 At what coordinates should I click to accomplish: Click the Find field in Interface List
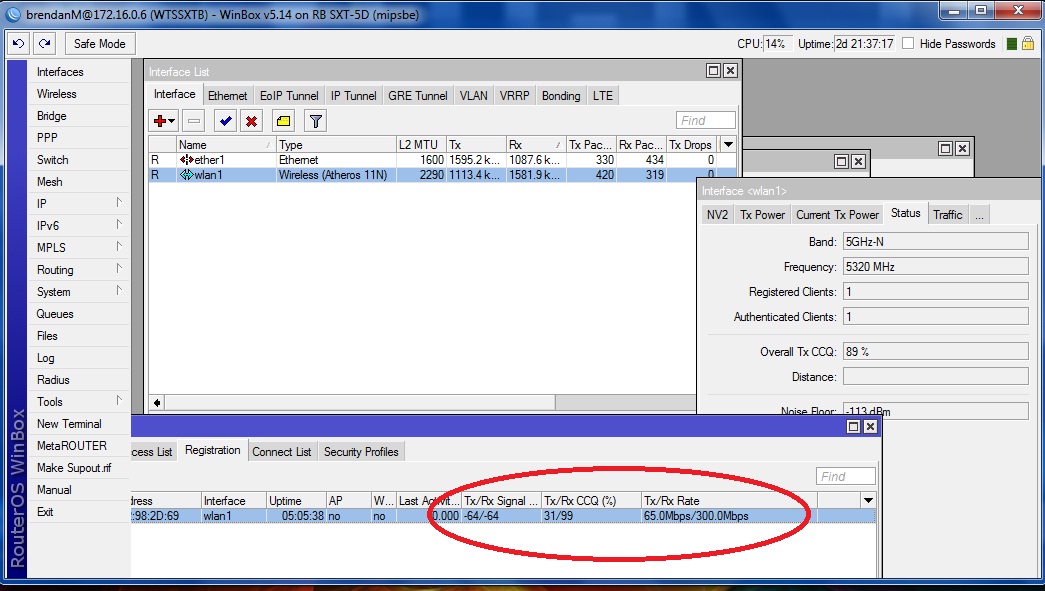706,121
